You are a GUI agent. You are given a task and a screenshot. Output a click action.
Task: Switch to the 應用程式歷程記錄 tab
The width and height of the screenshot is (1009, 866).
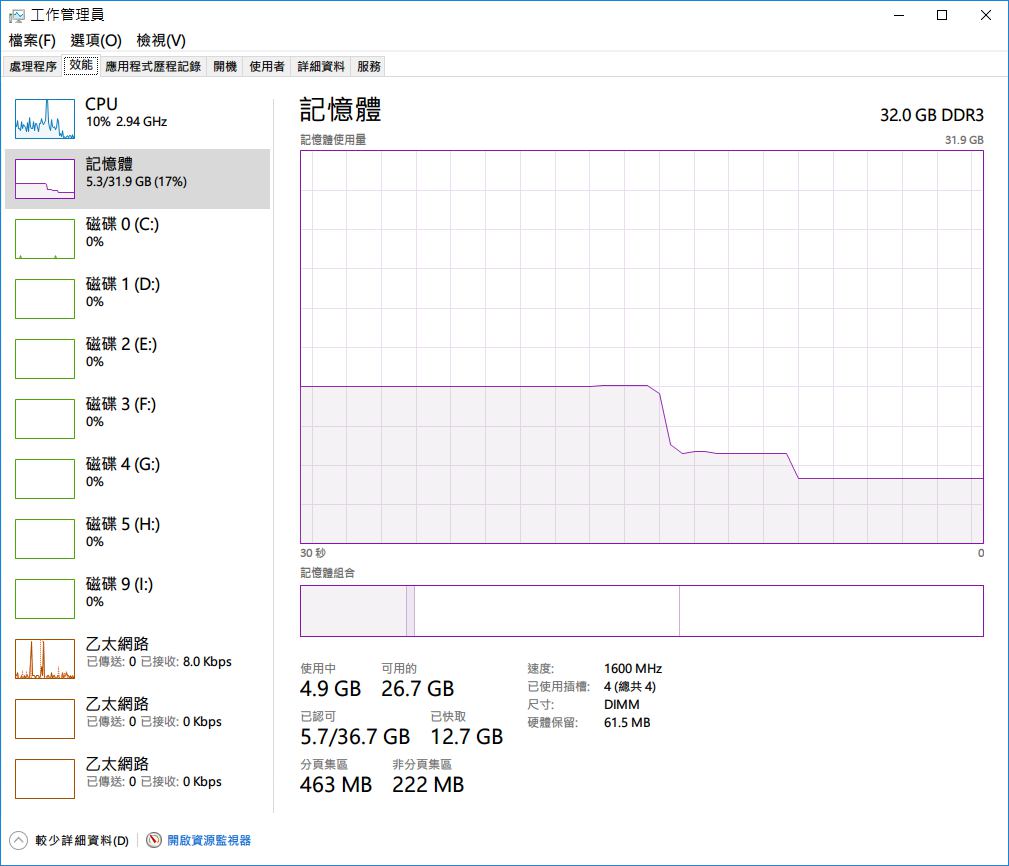tap(153, 66)
